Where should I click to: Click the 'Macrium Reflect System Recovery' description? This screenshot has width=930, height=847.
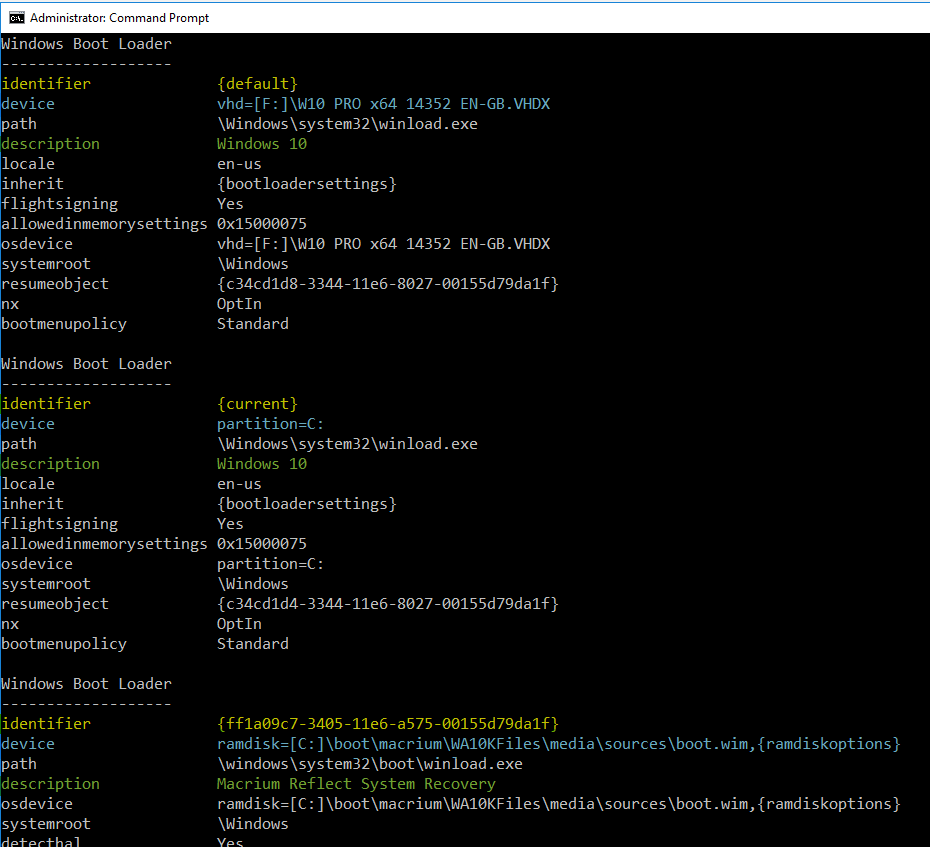click(356, 784)
